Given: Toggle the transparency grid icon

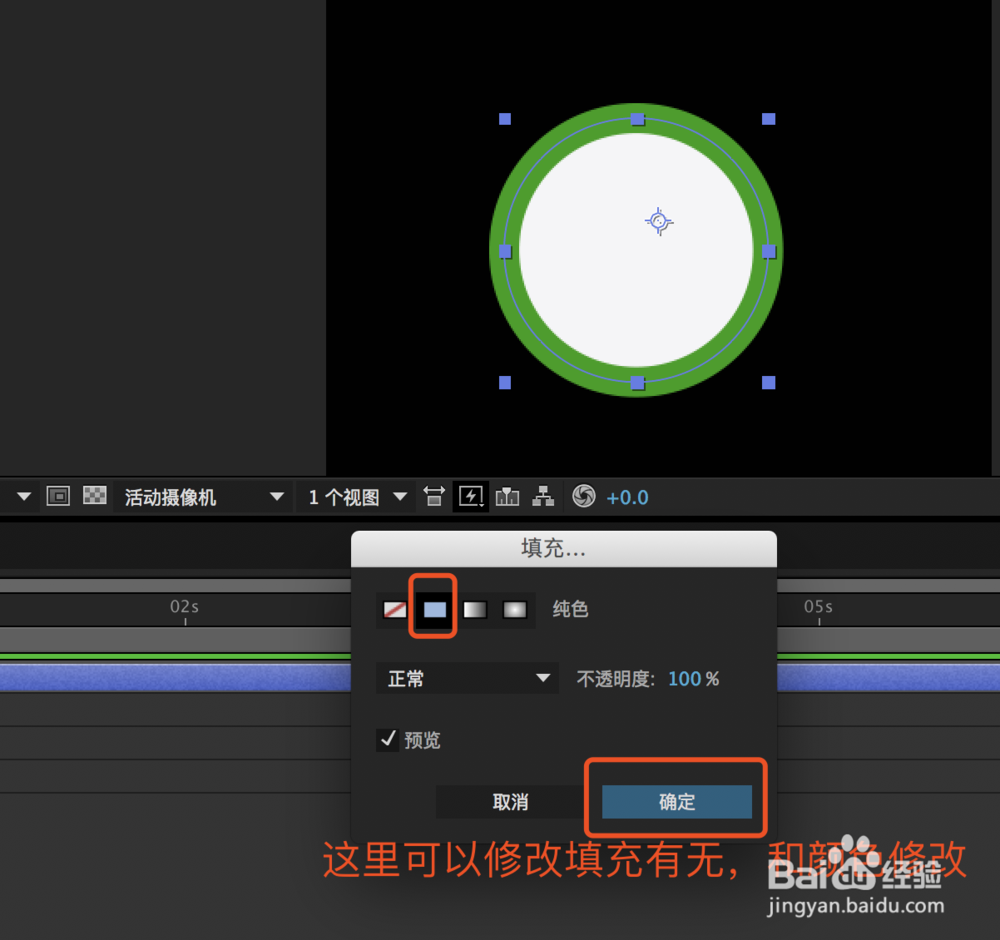Looking at the screenshot, I should tap(94, 496).
